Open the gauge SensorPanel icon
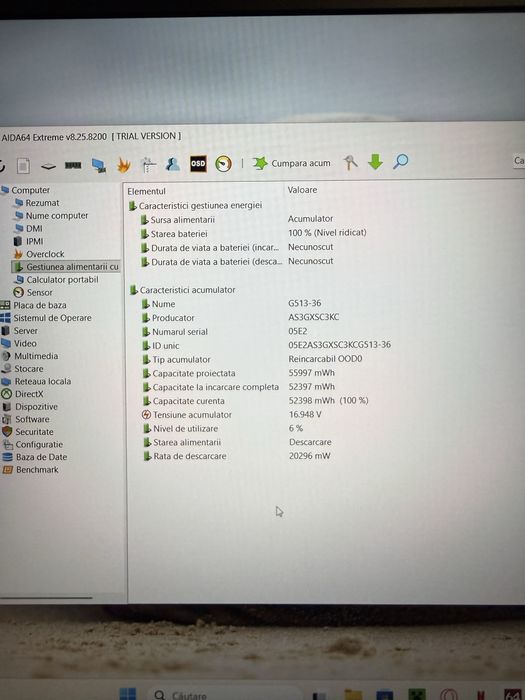This screenshot has width=525, height=700. coord(224,164)
